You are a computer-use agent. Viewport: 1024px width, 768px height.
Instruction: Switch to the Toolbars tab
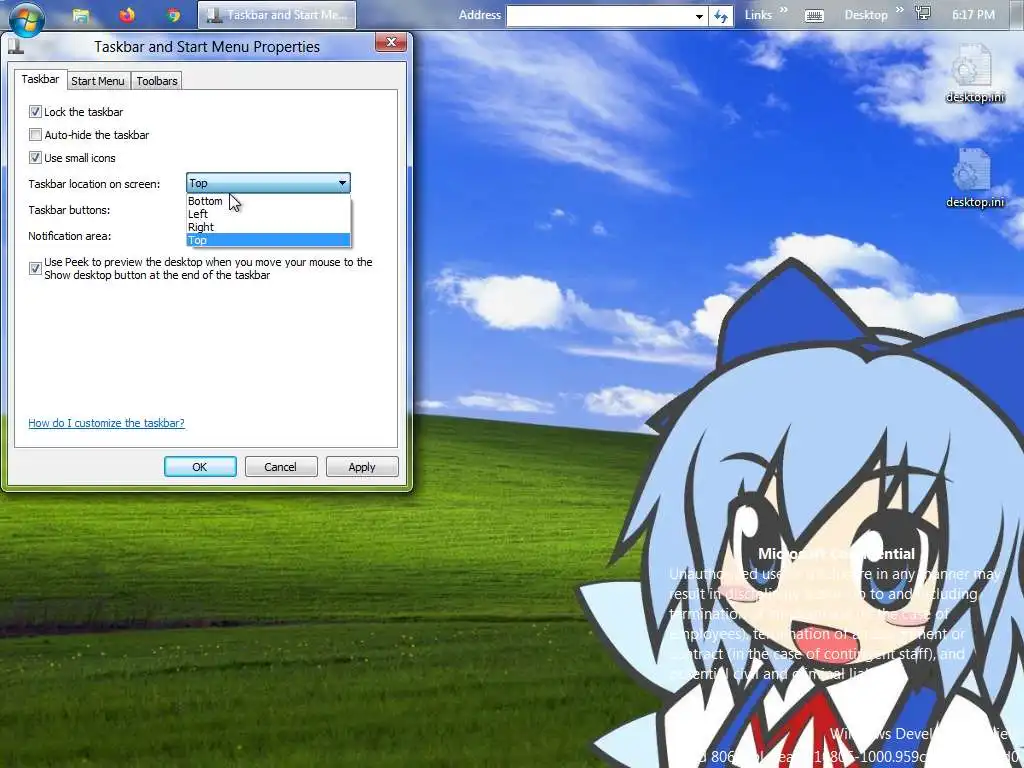point(157,81)
